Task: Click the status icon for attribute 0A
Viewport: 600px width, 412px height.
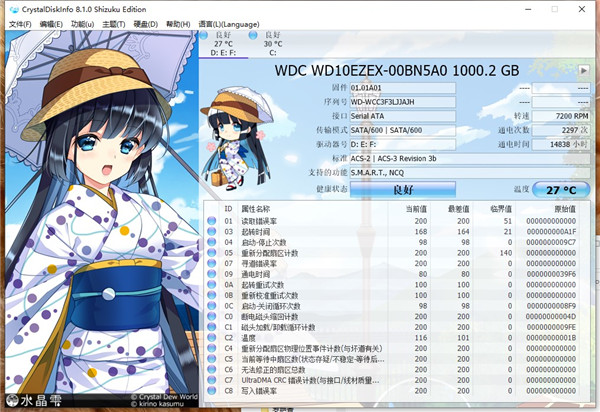Action: tap(212, 285)
